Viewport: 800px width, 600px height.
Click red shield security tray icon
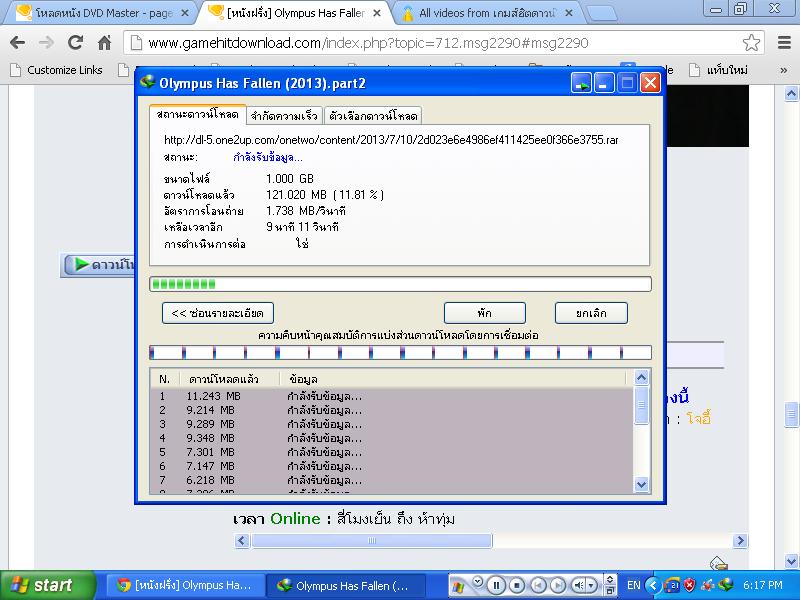(689, 585)
